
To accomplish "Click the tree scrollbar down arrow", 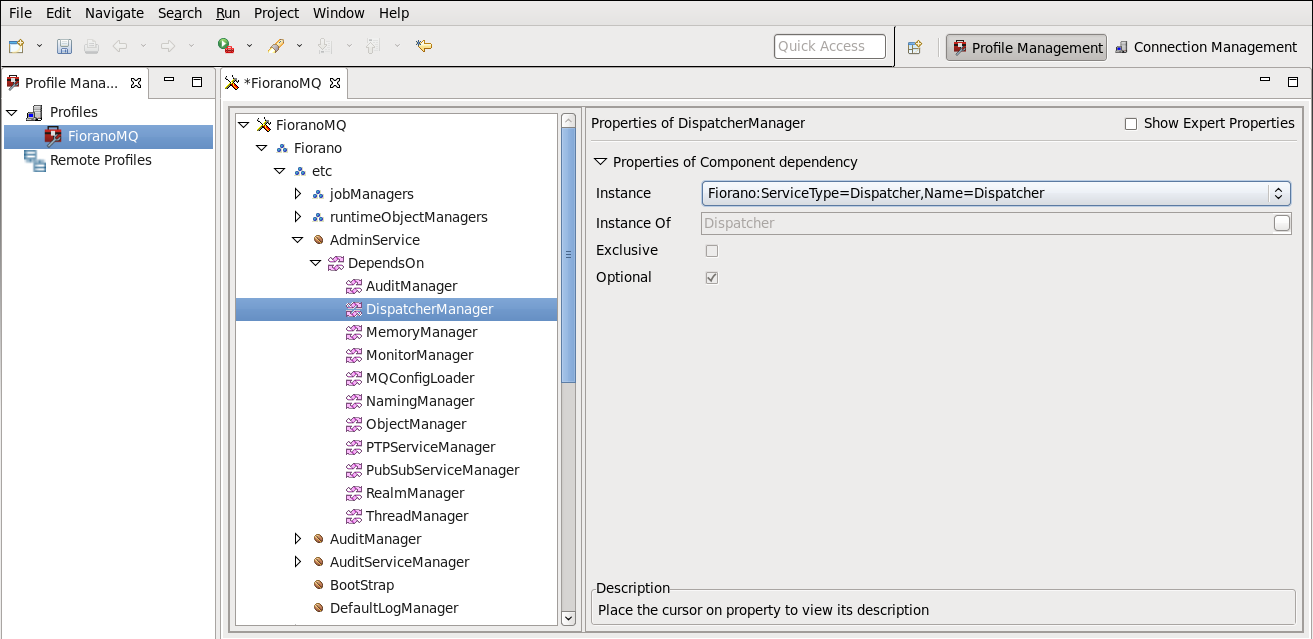I will coord(569,618).
